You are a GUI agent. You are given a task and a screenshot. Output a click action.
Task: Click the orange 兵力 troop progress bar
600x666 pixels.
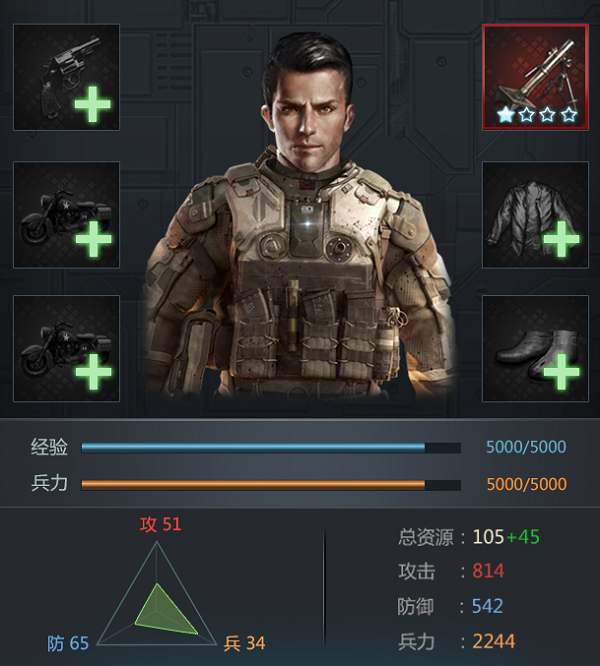pos(271,485)
